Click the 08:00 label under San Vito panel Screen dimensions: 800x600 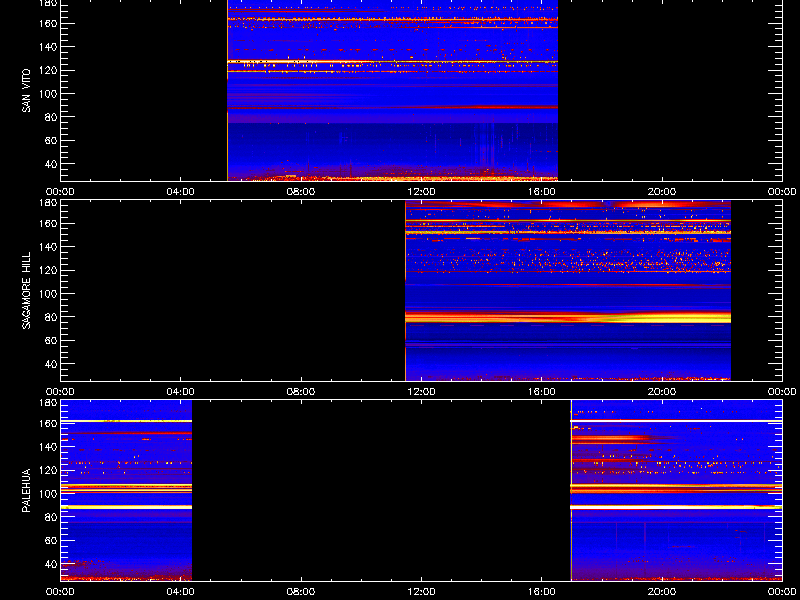(x=301, y=192)
